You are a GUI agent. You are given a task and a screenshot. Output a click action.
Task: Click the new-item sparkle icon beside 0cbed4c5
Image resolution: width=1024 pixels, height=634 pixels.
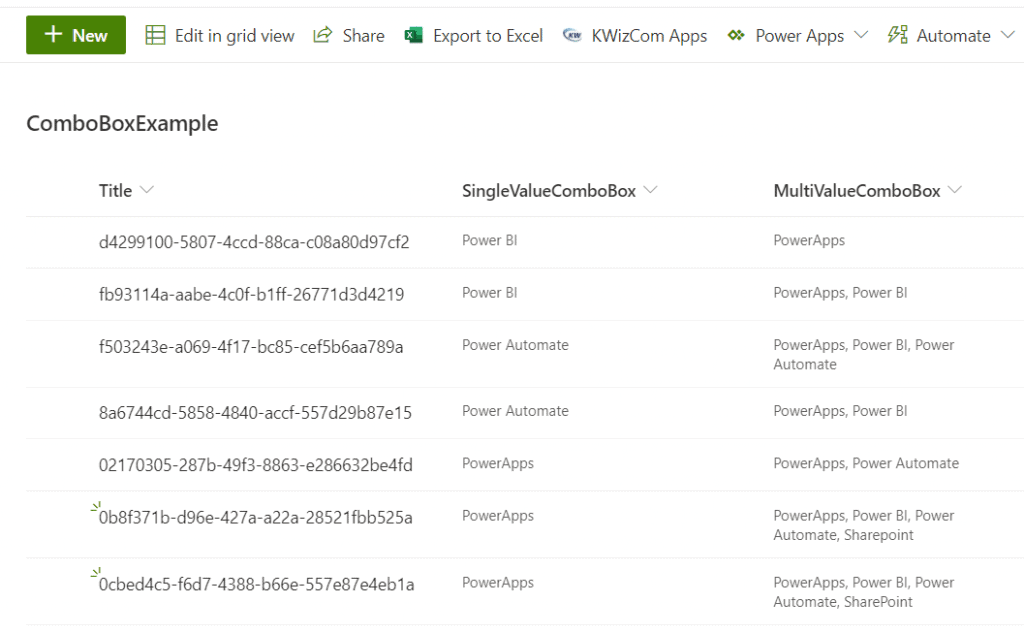click(96, 573)
